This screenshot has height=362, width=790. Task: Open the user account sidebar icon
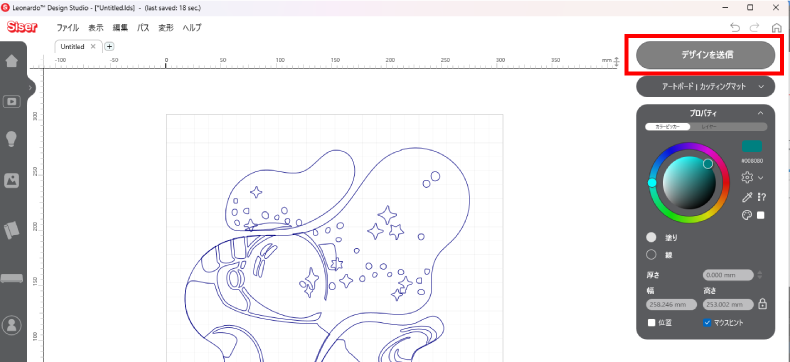point(11,325)
